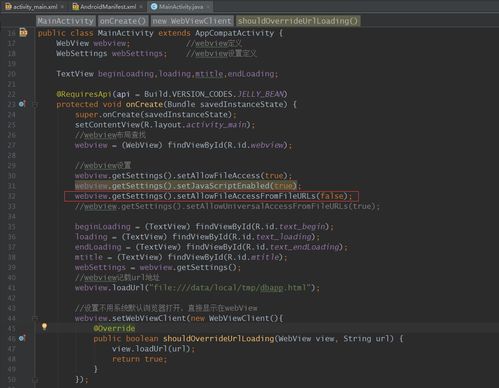Image resolution: width=499 pixels, height=388 pixels.
Task: Click the override gutter icon beside shouldOverrideUrlLoading
Action: [x=22, y=338]
